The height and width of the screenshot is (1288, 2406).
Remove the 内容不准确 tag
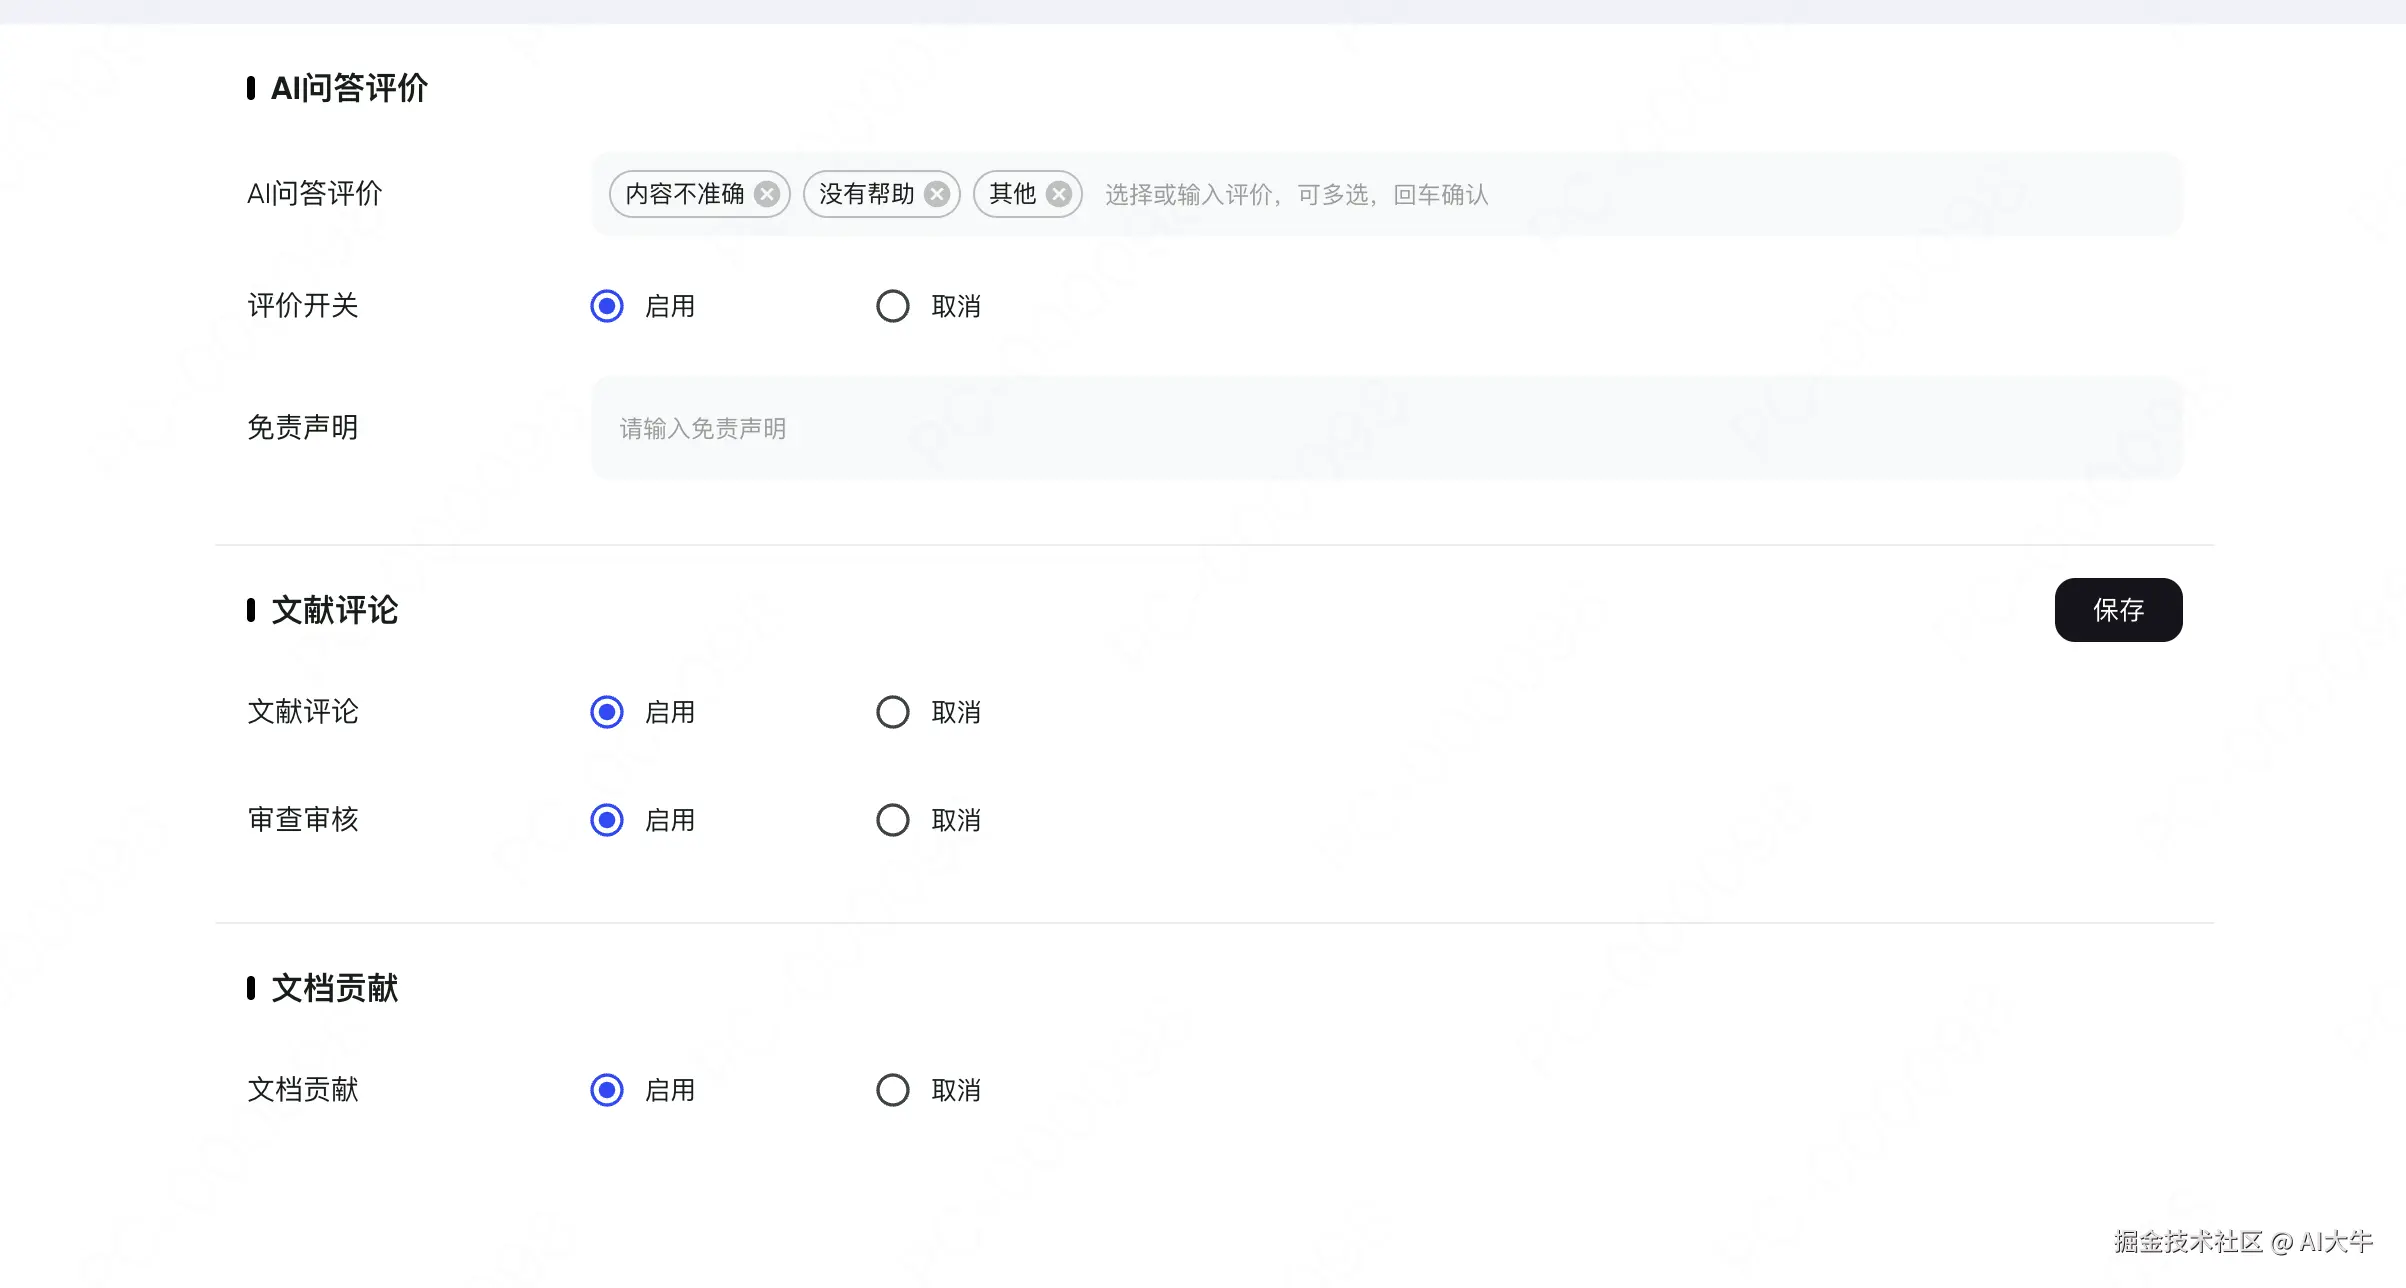click(x=767, y=194)
